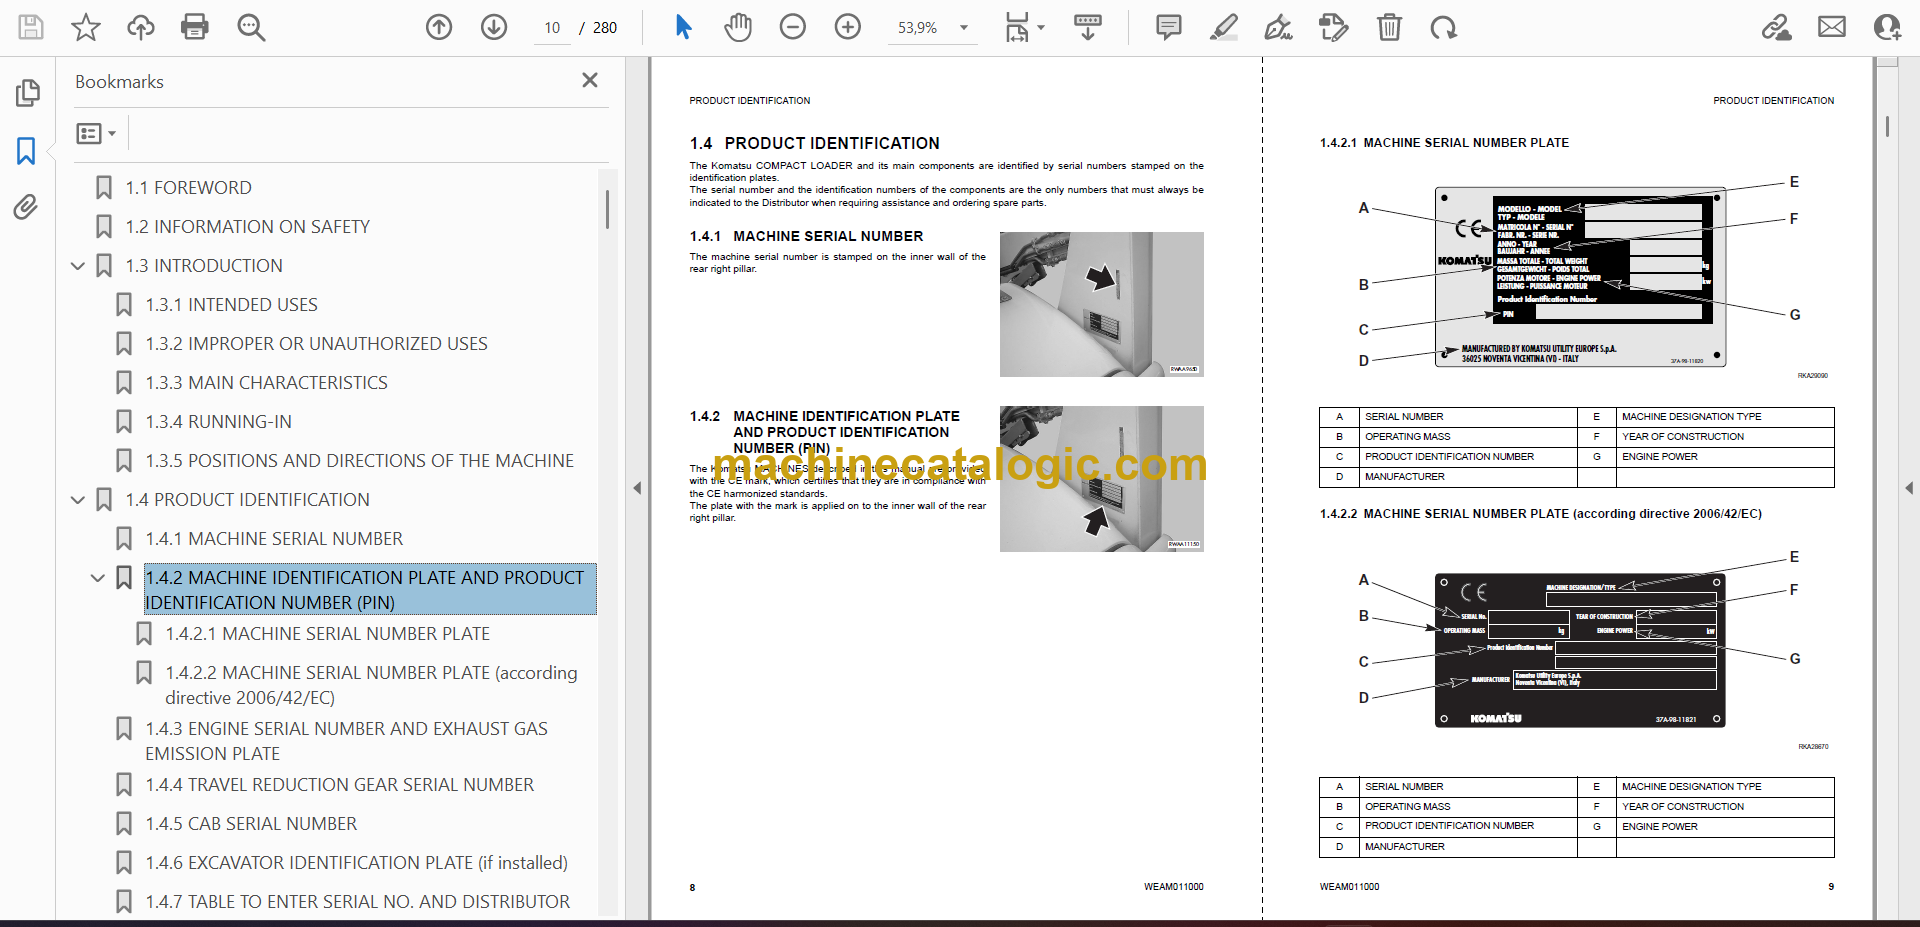
Task: Select 1.4.2 MACHINE IDENTIFICATION PLATE bookmark
Action: (x=370, y=590)
